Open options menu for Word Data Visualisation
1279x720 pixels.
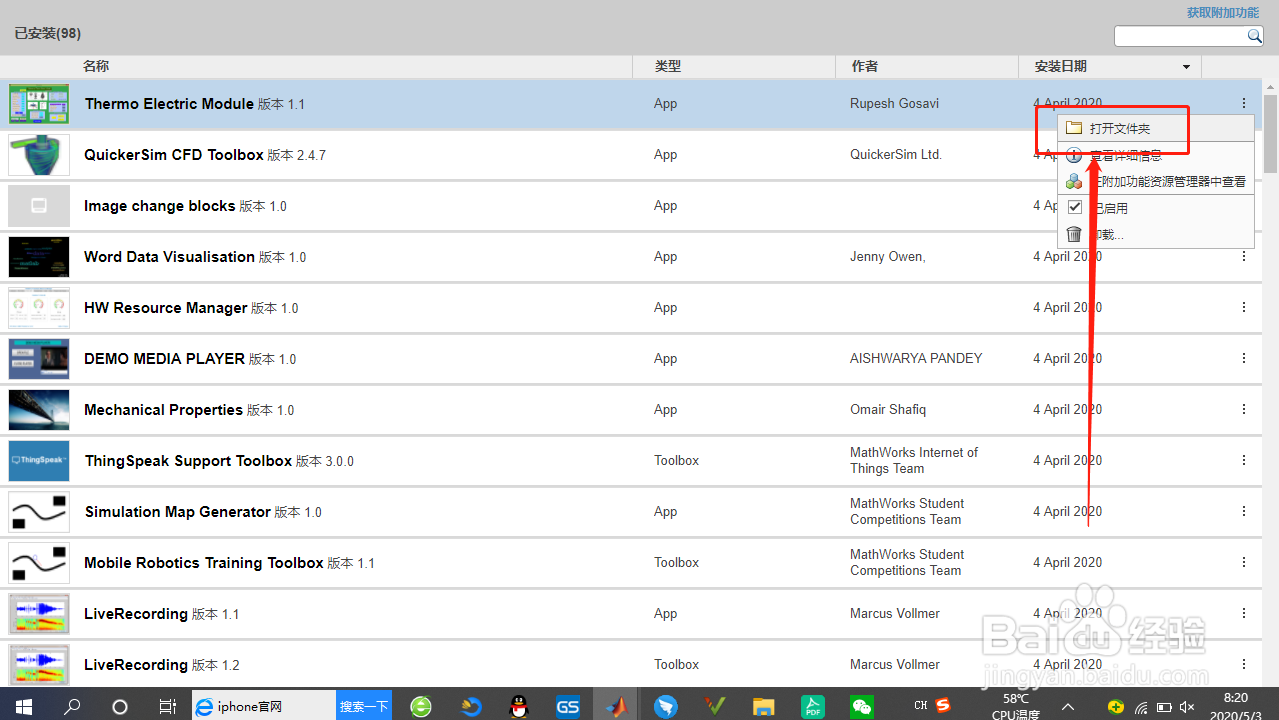pyautogui.click(x=1244, y=256)
